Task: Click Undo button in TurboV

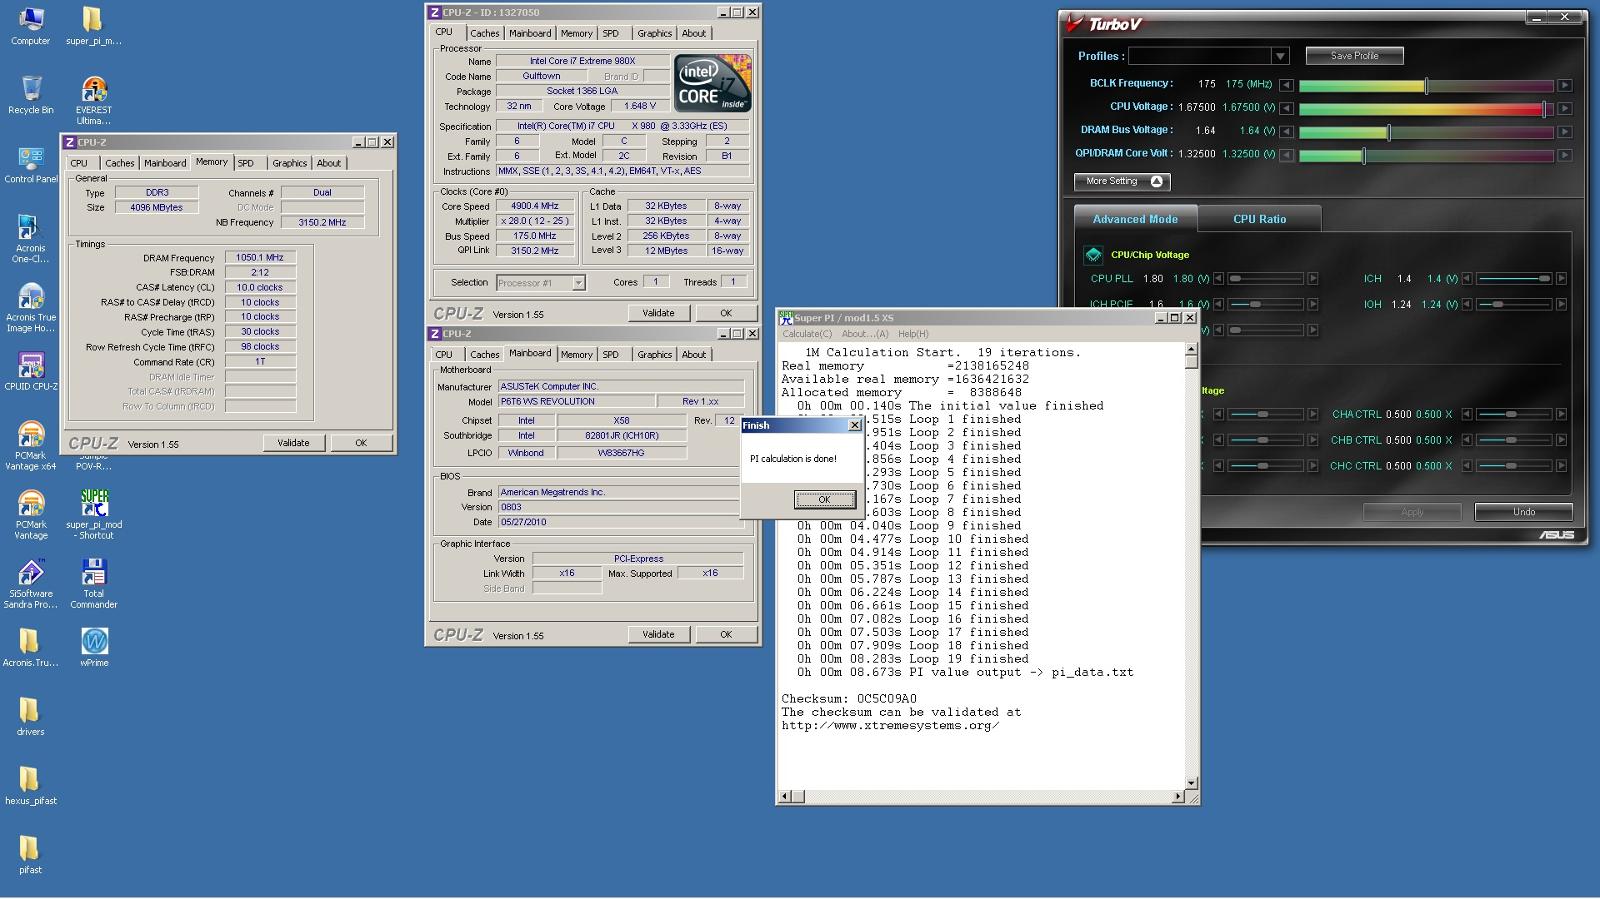Action: coord(1523,512)
